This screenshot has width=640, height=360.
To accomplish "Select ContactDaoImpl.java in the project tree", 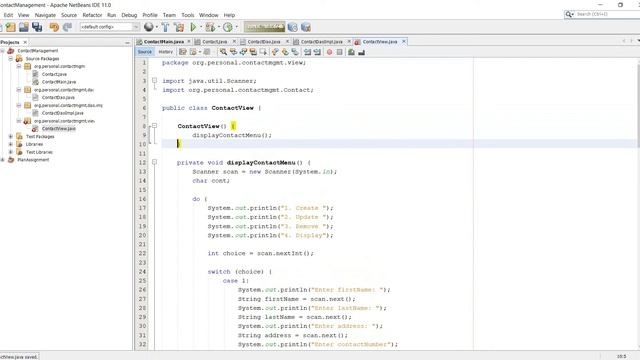I will [62, 113].
